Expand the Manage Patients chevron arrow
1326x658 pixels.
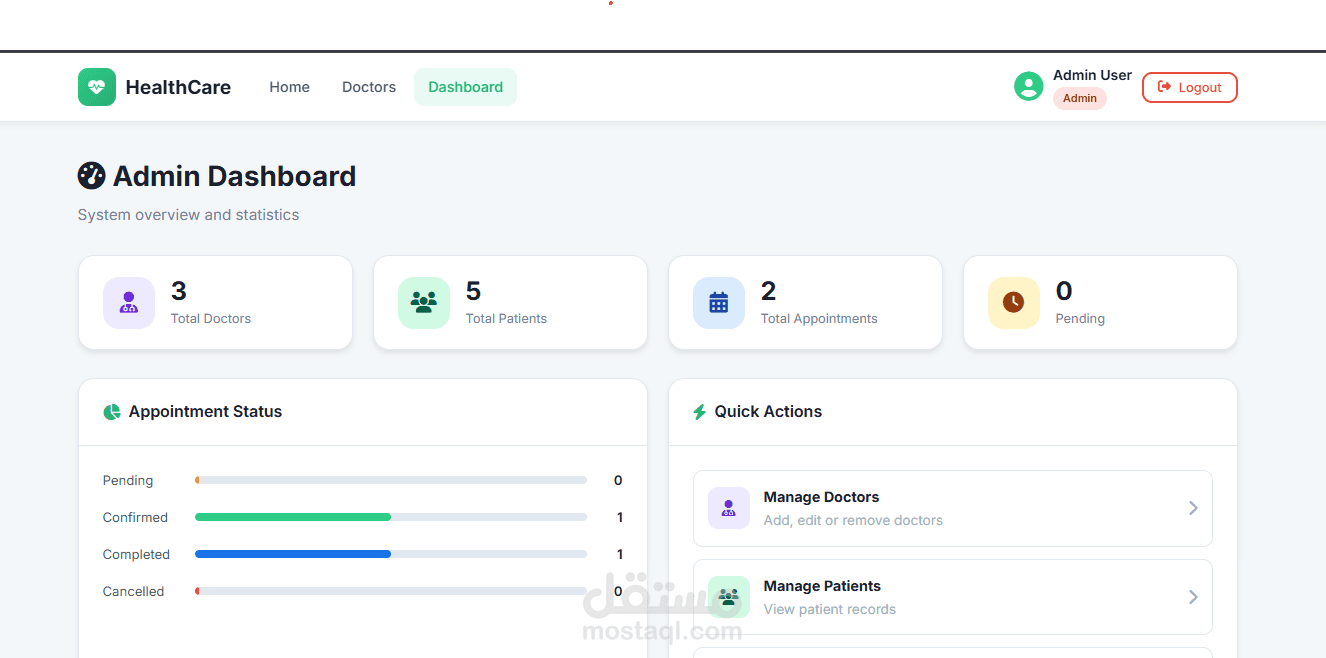coord(1193,597)
